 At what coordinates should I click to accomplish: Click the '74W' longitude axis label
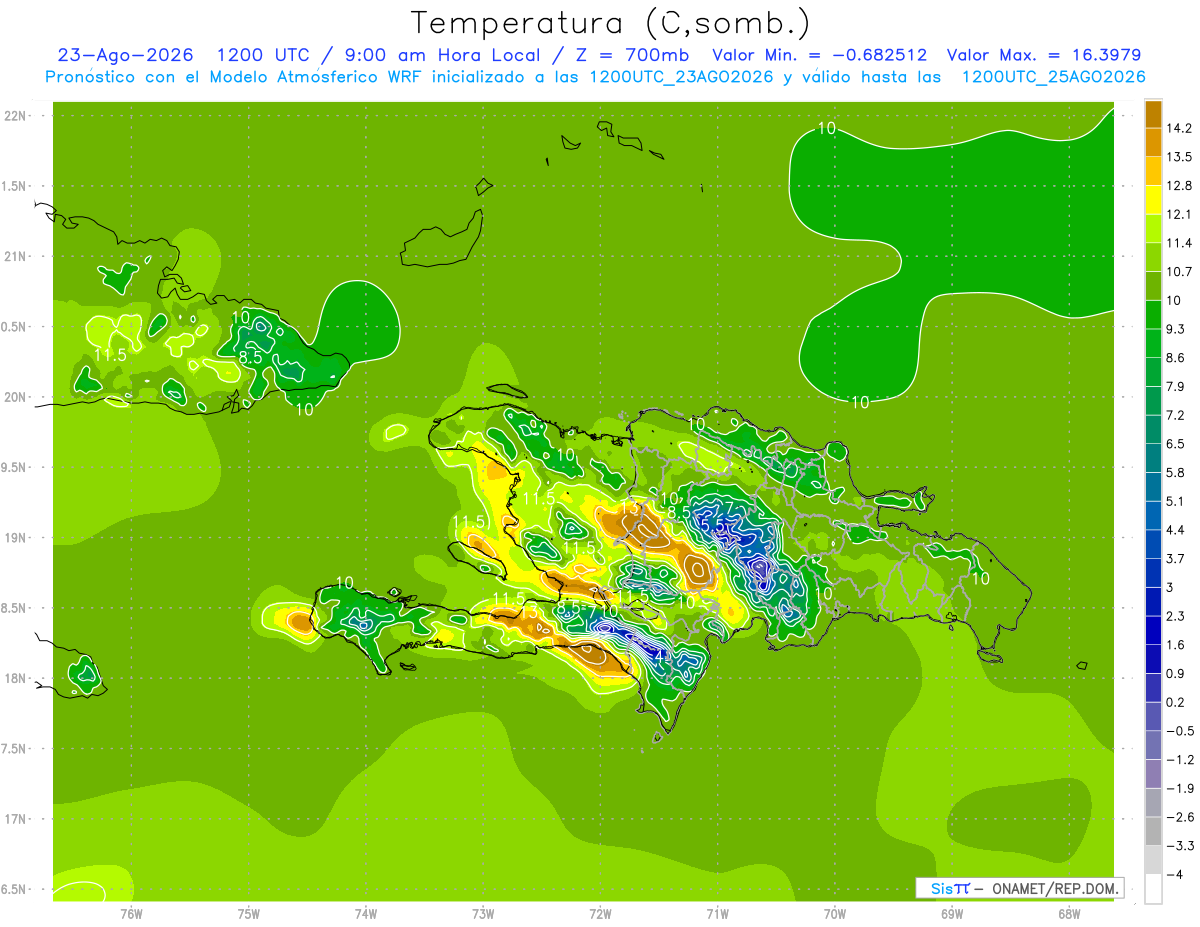point(366,913)
